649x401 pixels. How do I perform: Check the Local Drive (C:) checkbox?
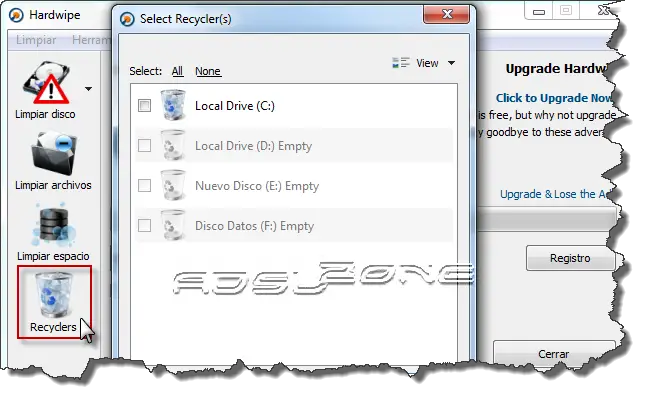pos(144,106)
